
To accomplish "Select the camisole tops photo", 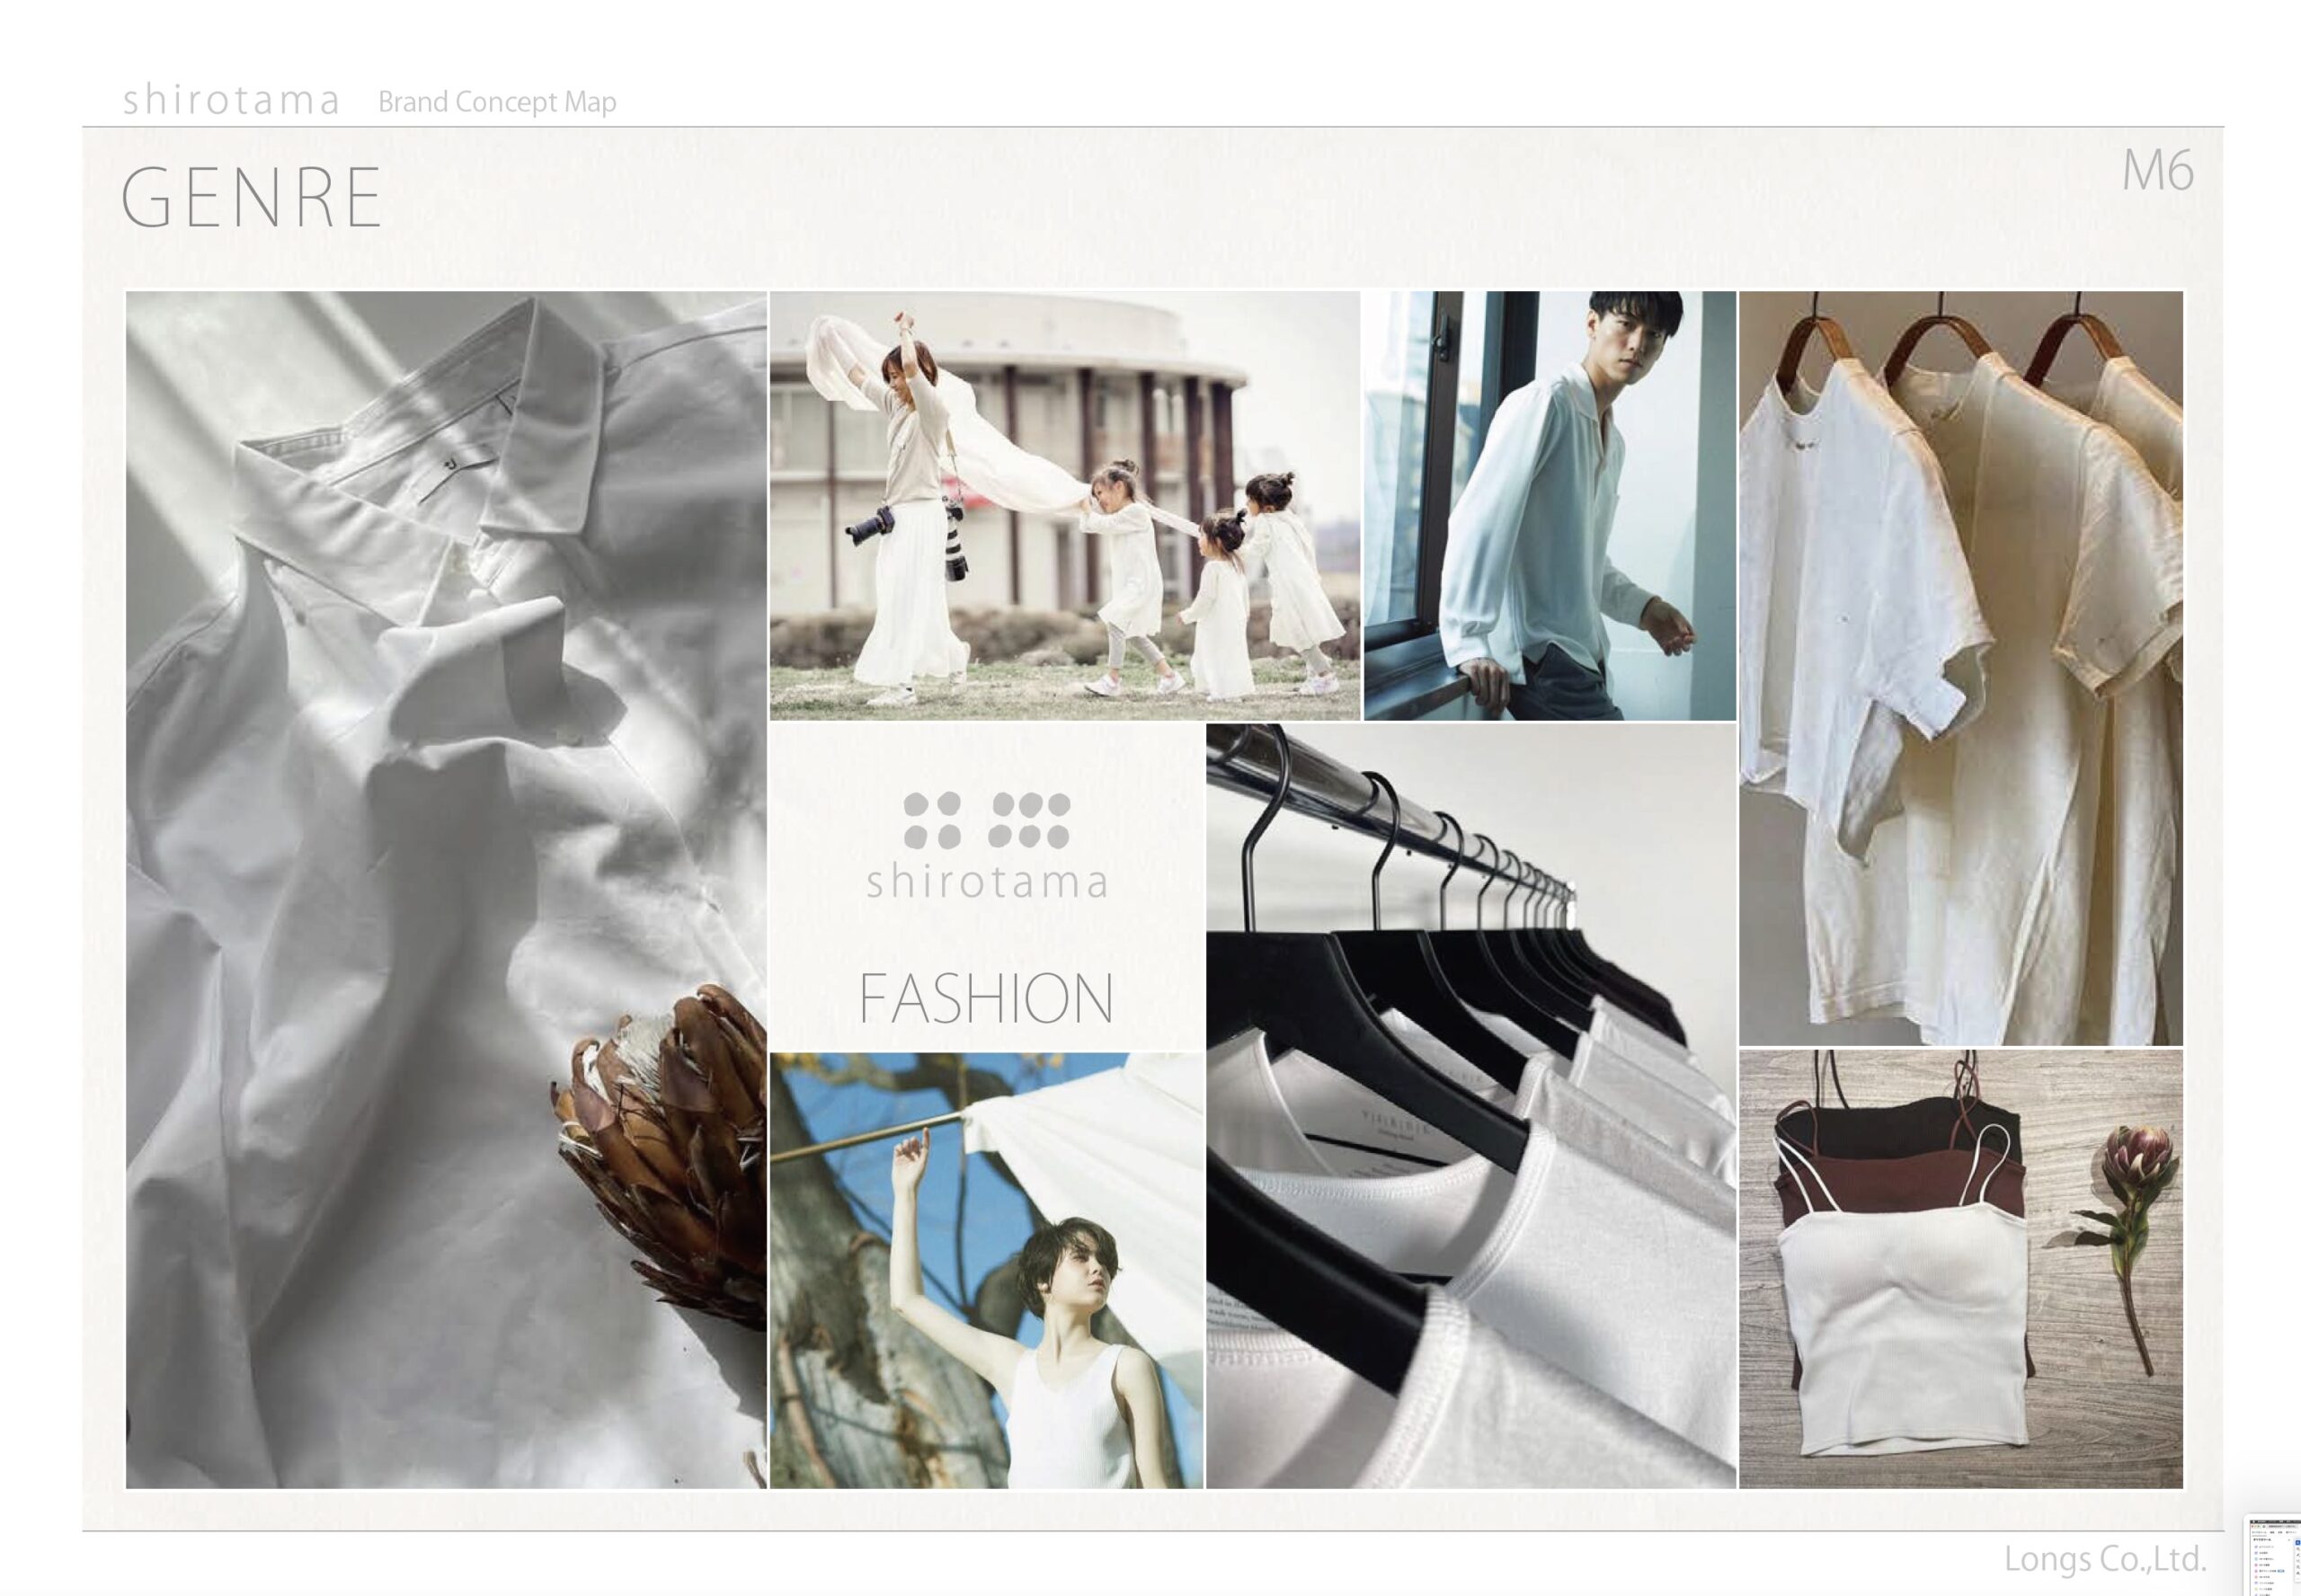I will click(1960, 1270).
